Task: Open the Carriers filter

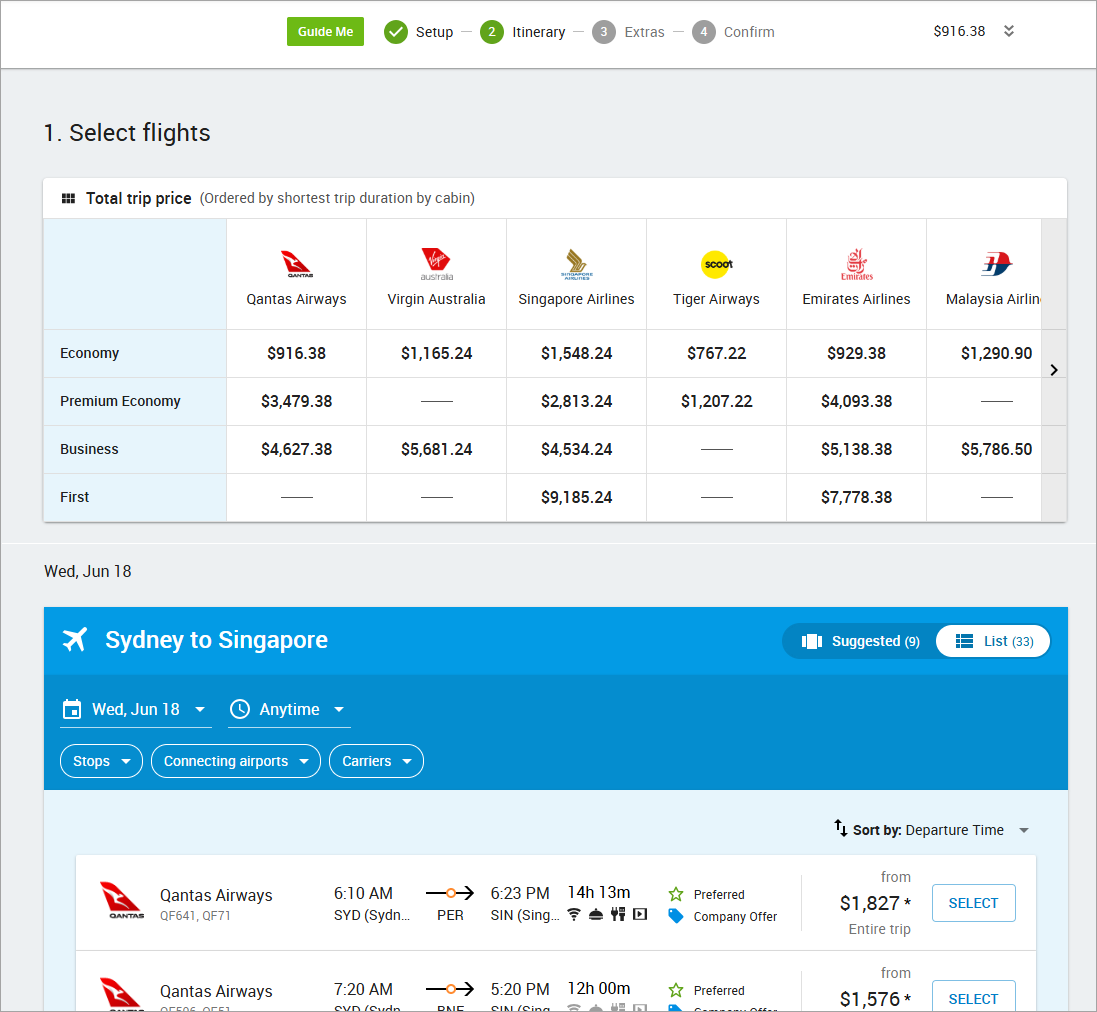Action: click(376, 762)
